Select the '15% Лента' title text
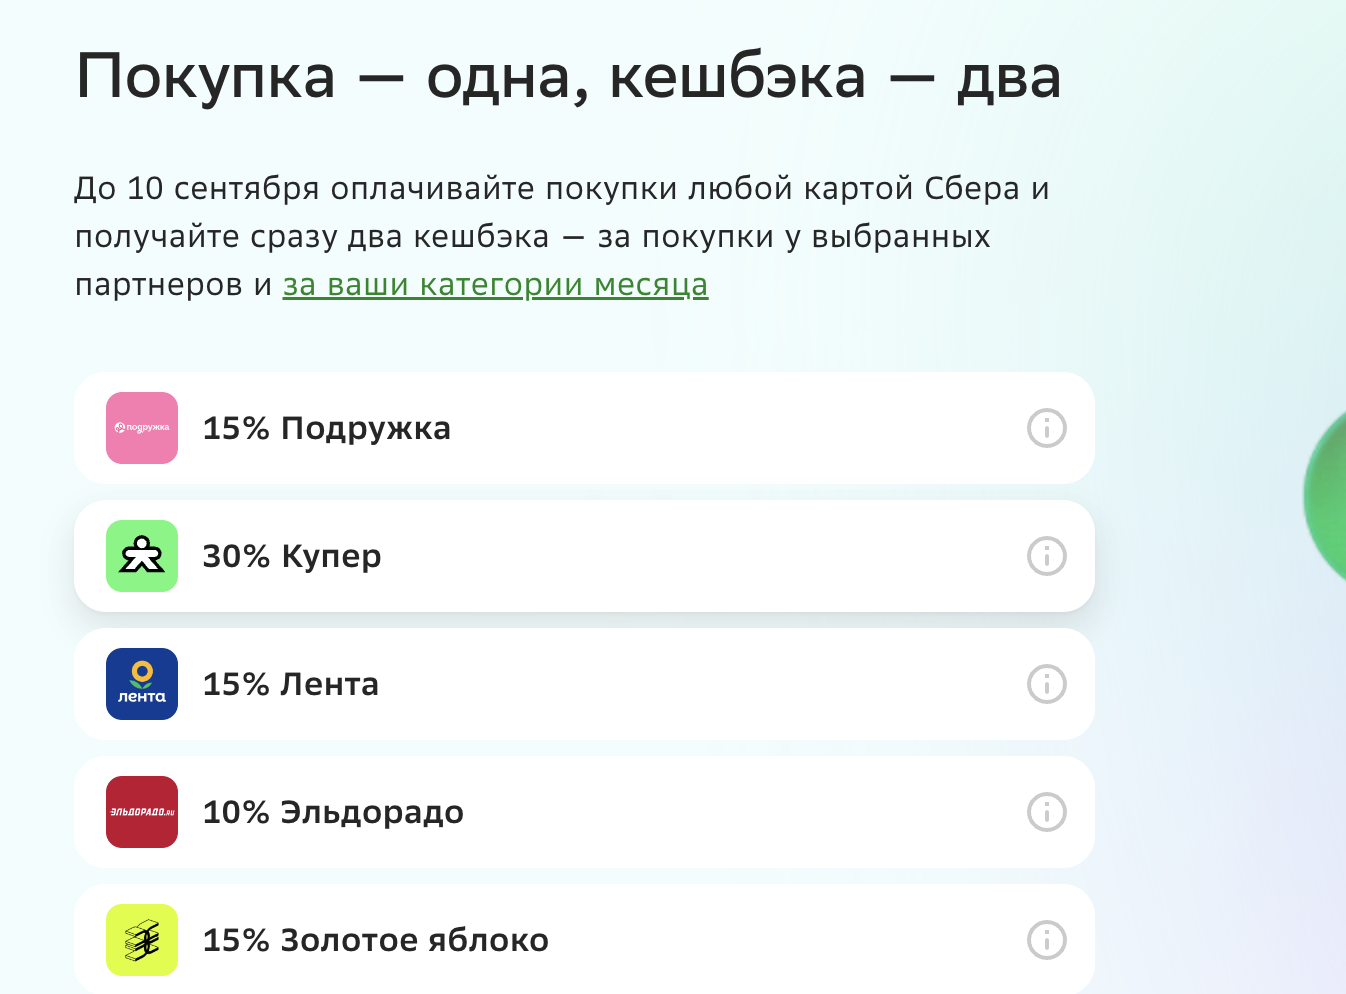This screenshot has width=1346, height=994. click(291, 684)
